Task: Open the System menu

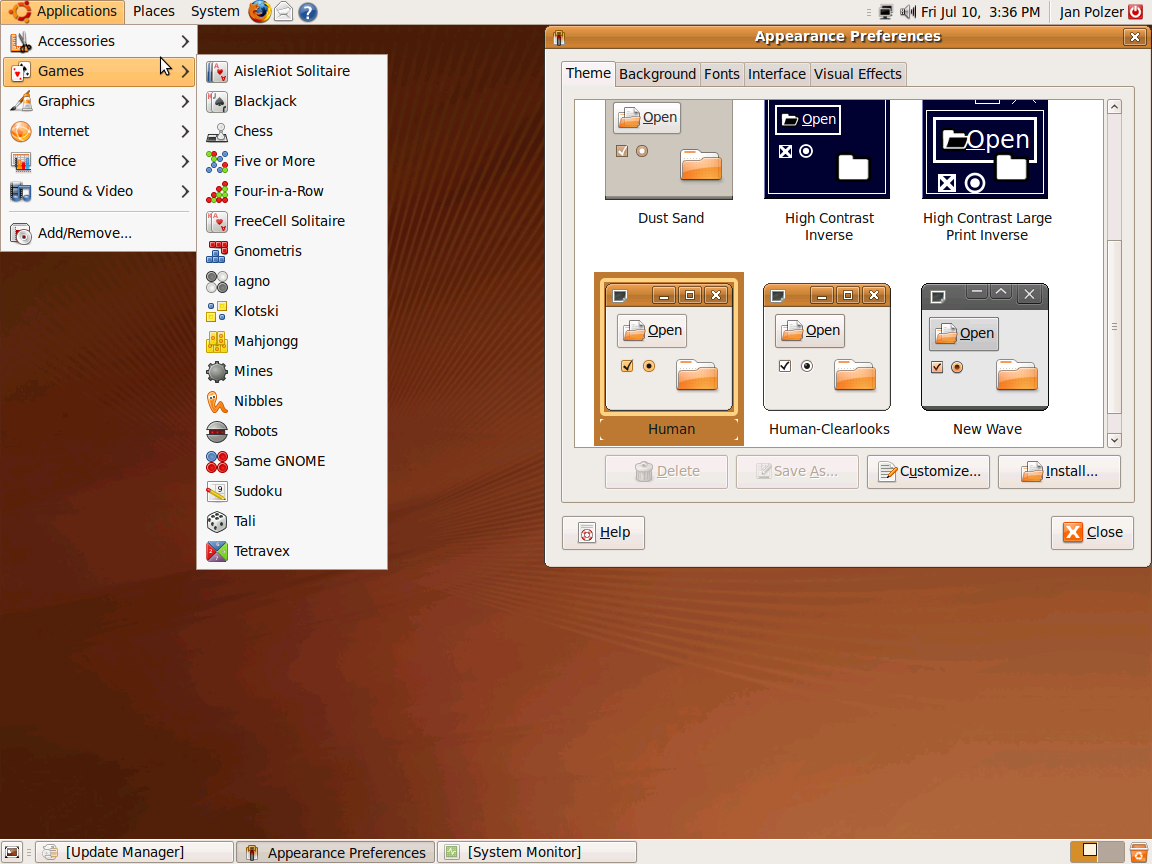Action: [x=215, y=12]
